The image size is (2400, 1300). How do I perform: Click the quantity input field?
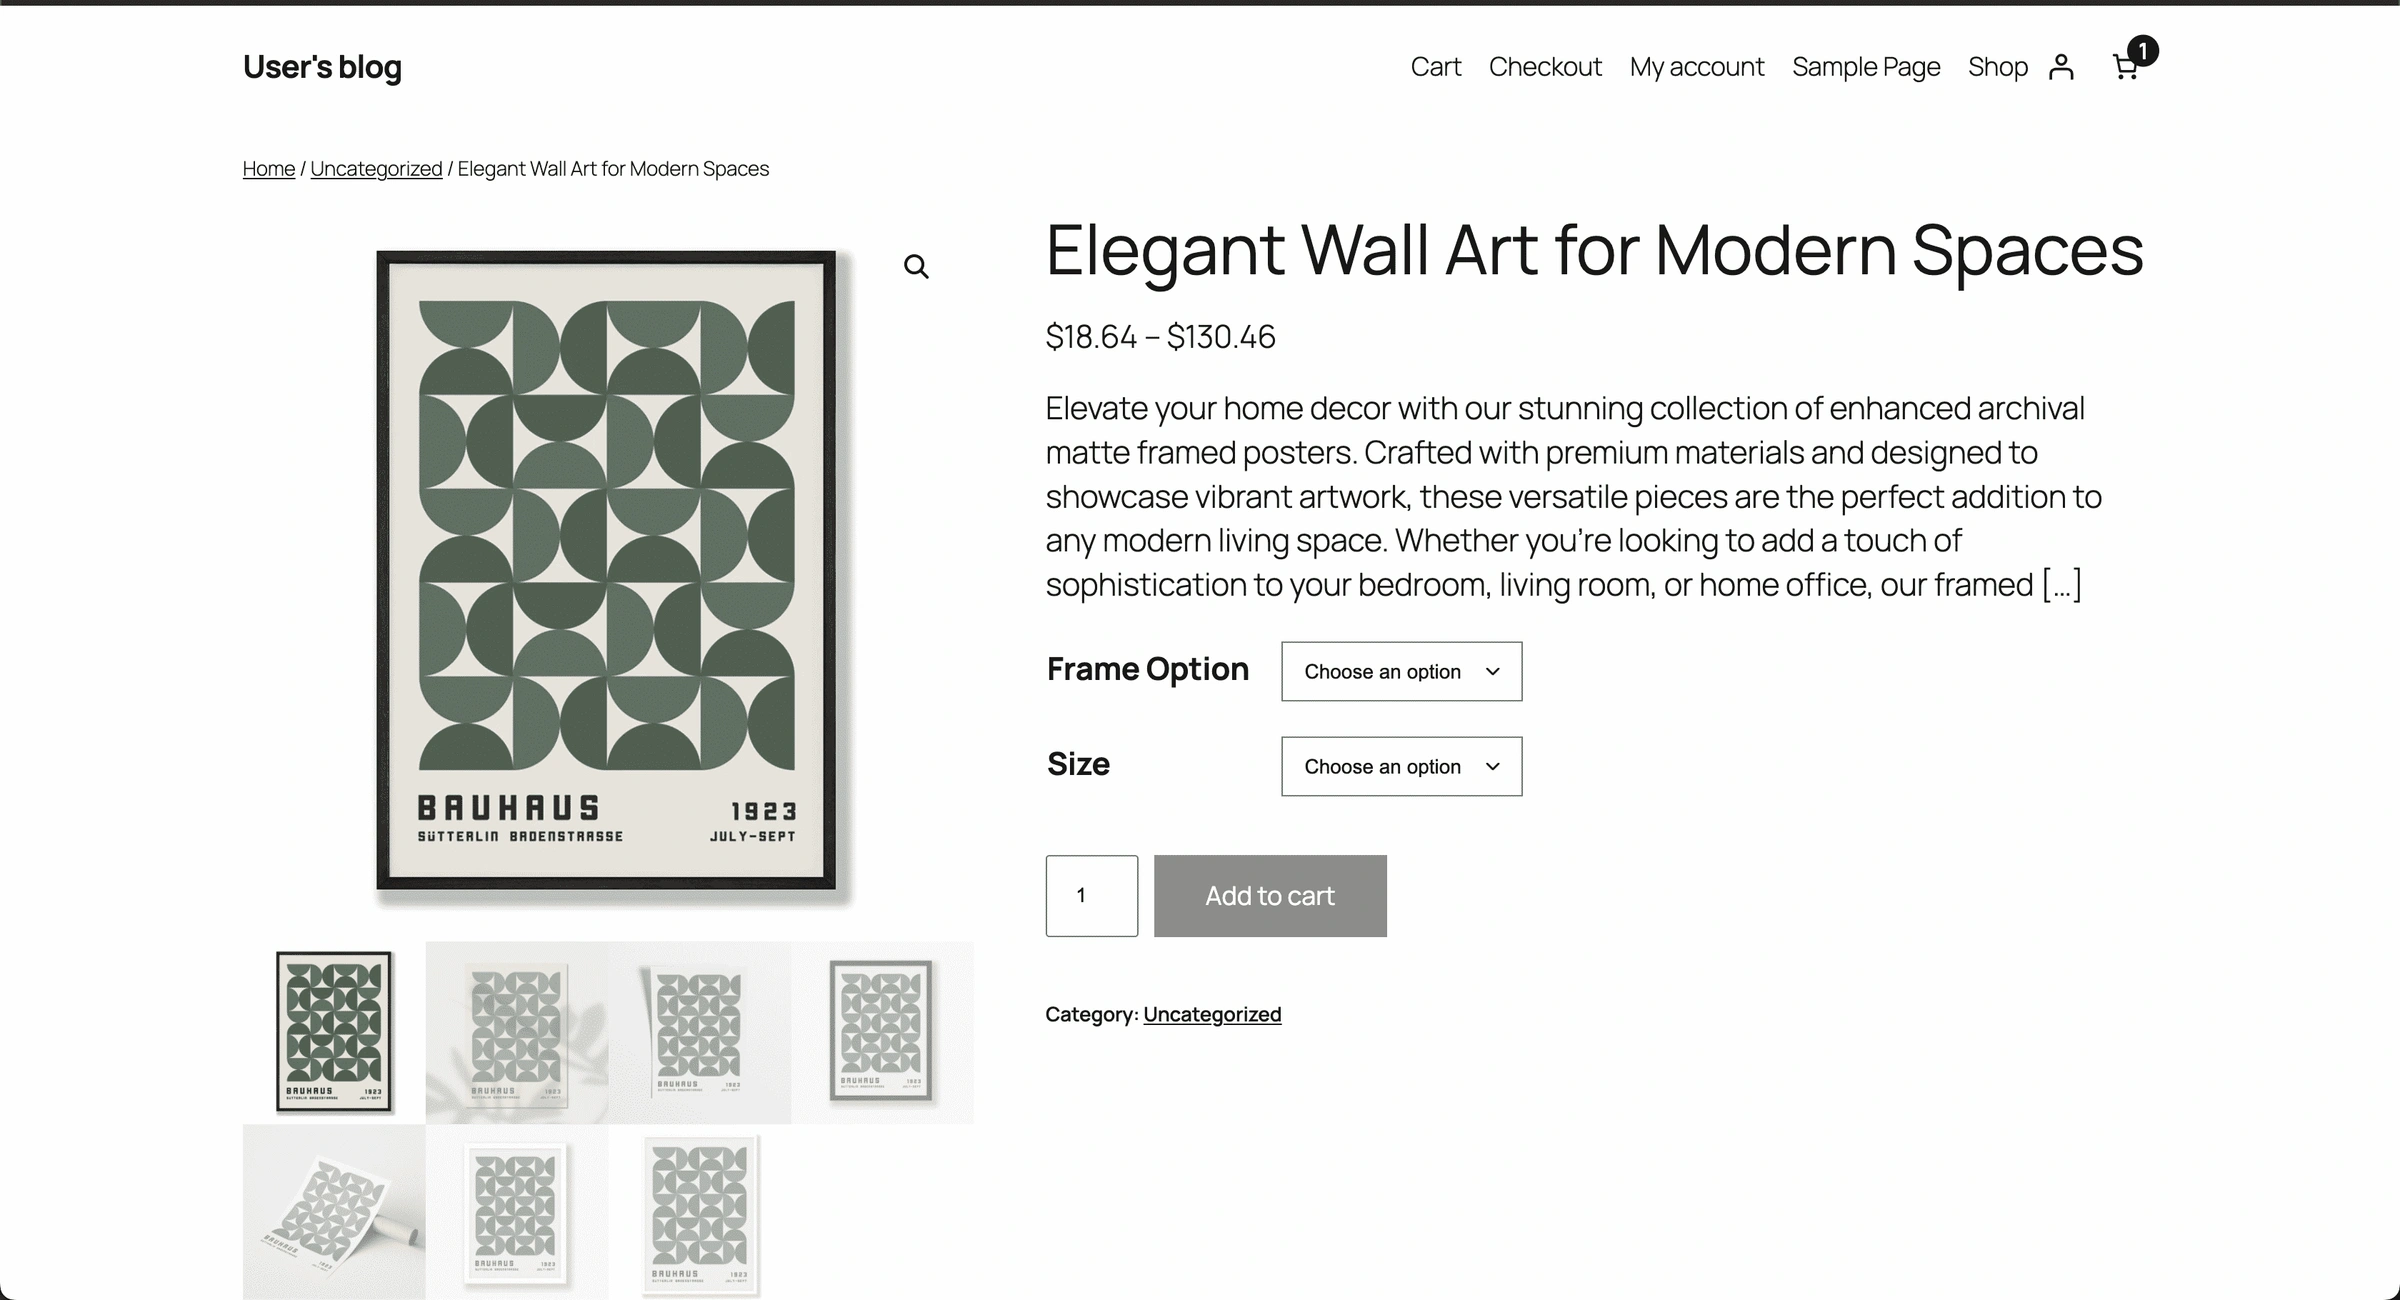click(x=1091, y=895)
